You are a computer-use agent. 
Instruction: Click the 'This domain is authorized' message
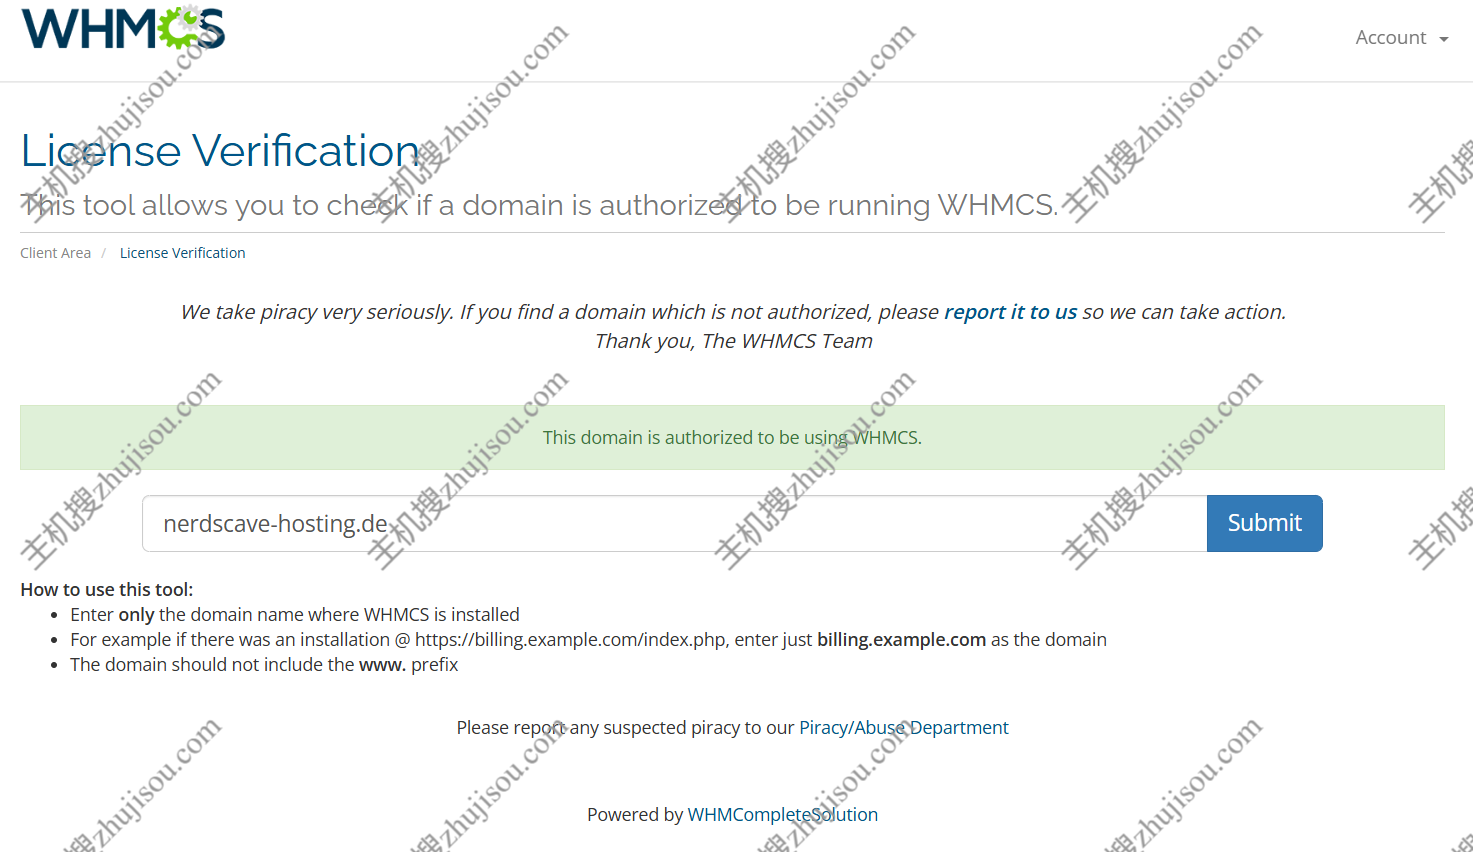click(732, 438)
